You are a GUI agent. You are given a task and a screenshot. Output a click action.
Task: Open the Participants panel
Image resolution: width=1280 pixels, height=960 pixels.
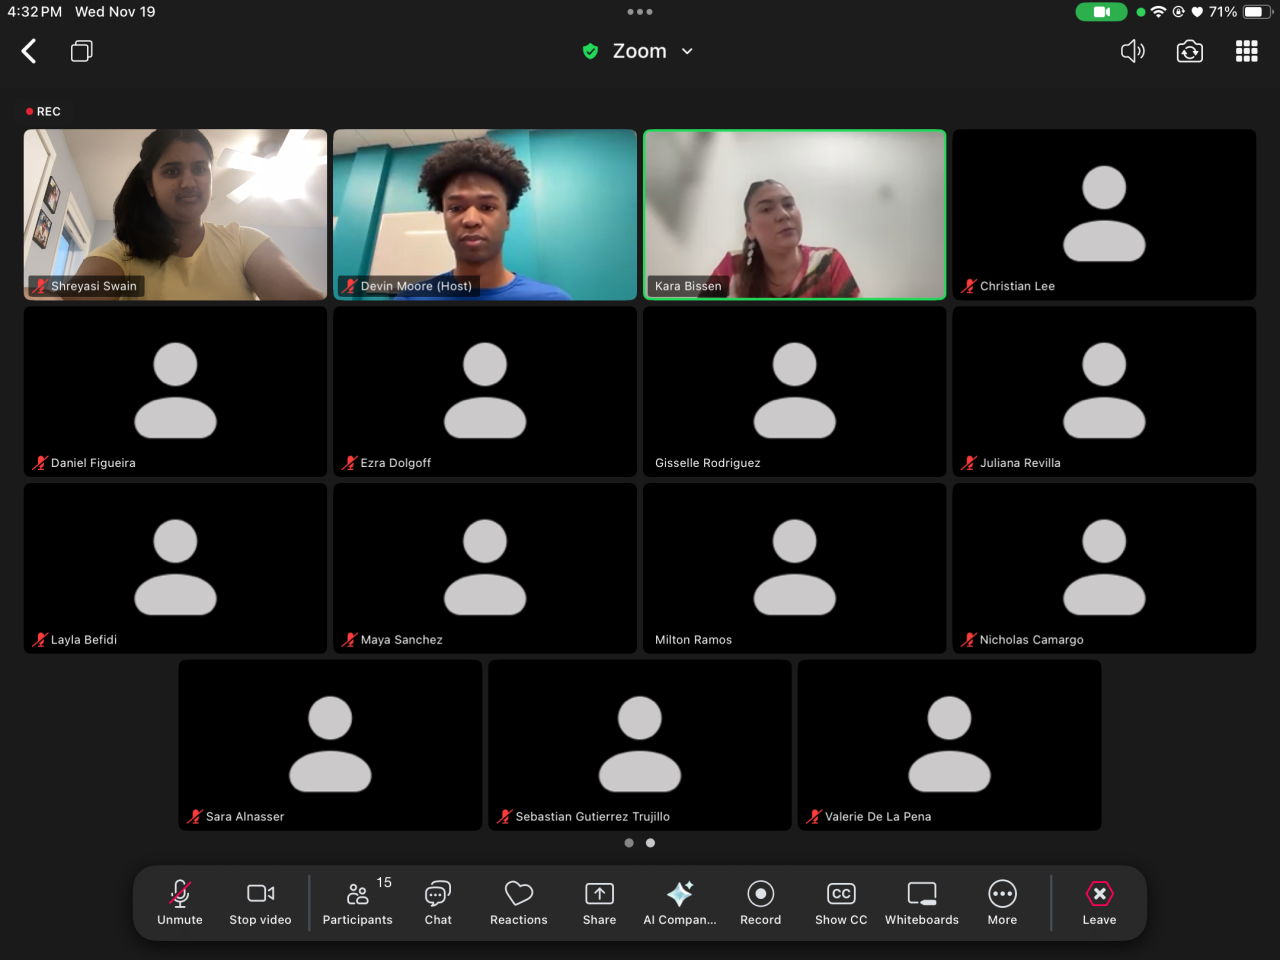click(357, 902)
